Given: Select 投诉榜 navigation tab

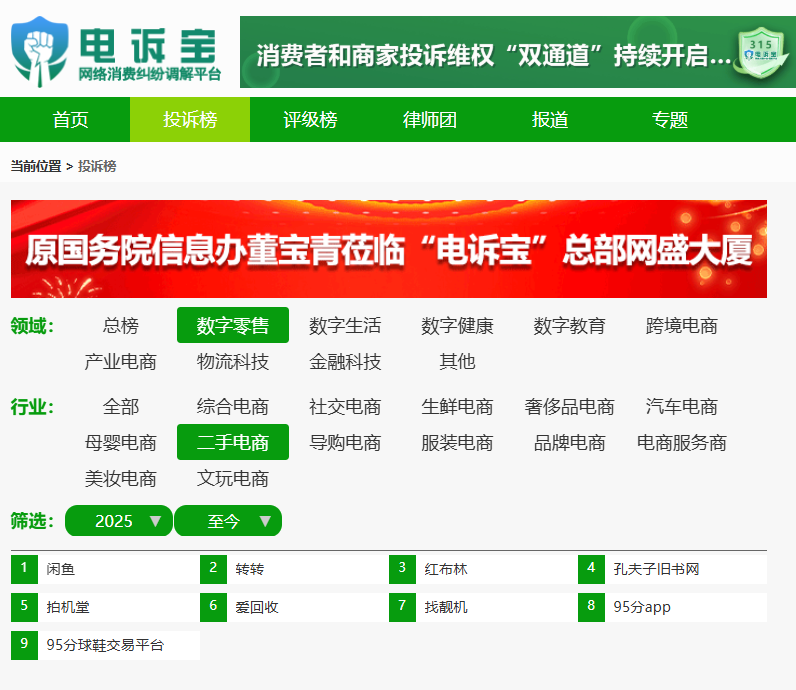Looking at the screenshot, I should pyautogui.click(x=190, y=120).
